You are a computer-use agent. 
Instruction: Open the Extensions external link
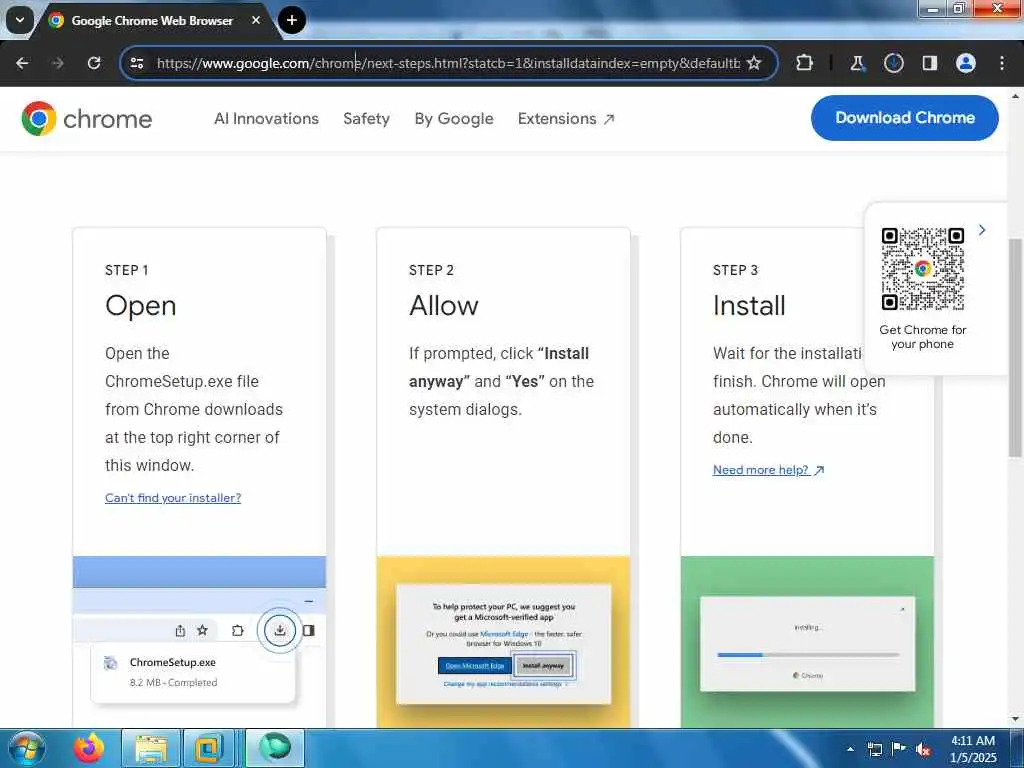pyautogui.click(x=566, y=119)
